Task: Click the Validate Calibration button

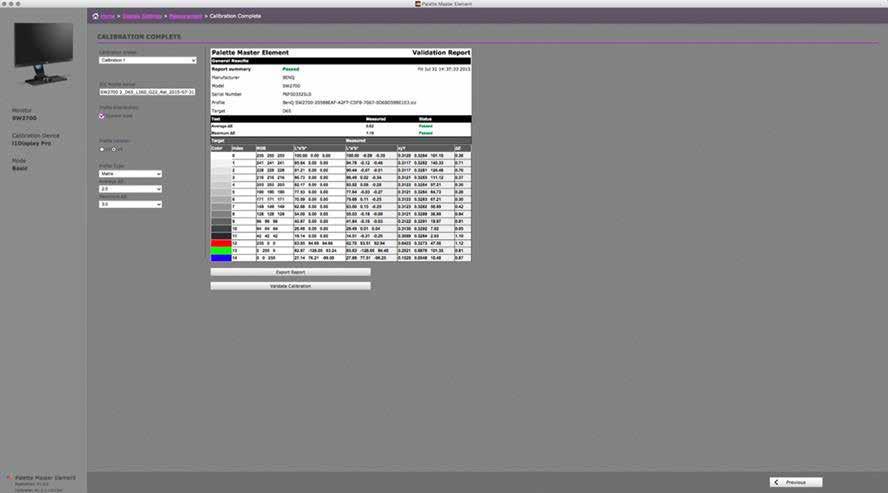Action: coord(291,286)
